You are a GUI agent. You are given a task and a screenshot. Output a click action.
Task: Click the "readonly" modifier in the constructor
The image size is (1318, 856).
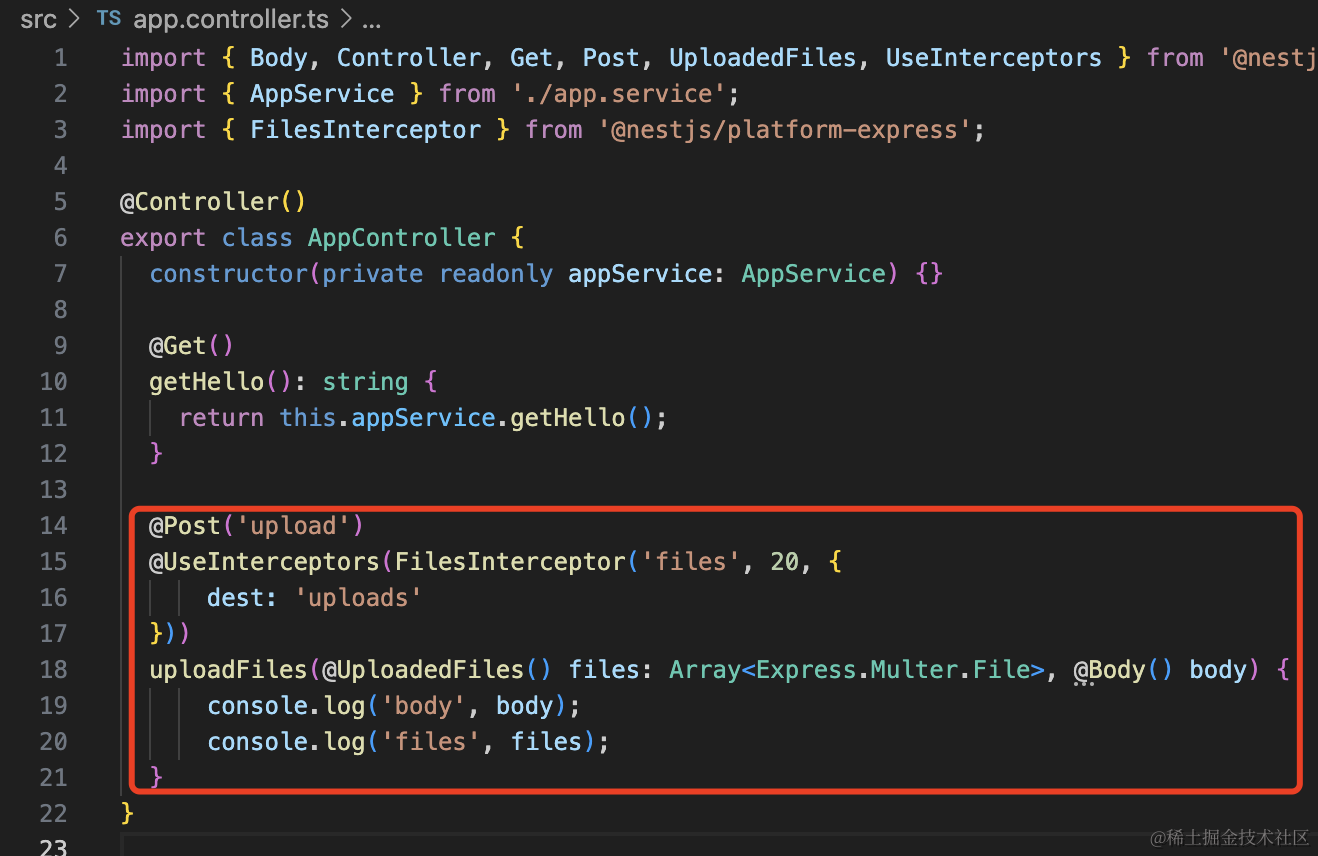point(496,274)
